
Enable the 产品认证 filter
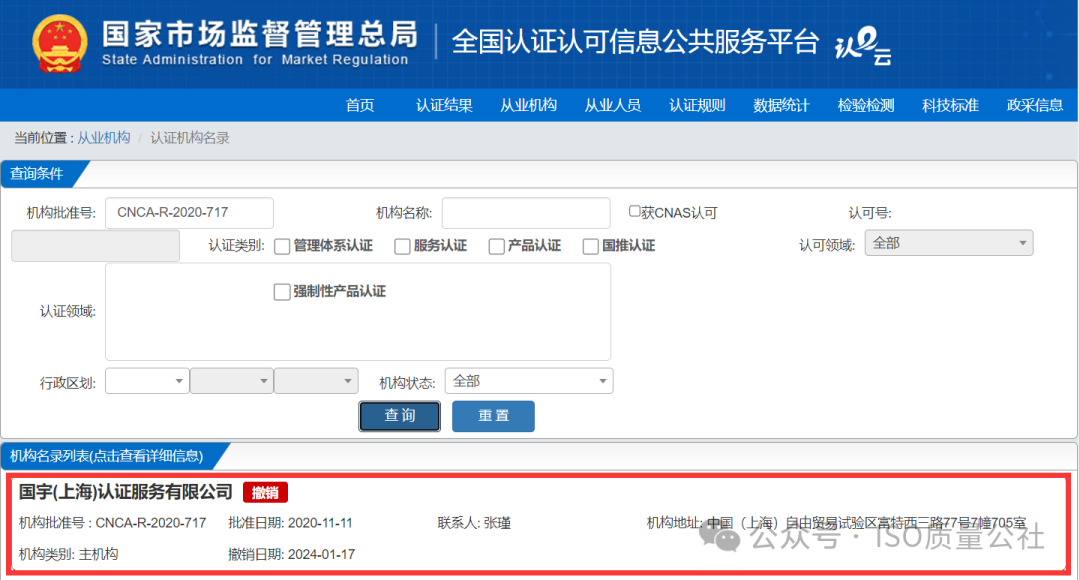coord(495,245)
